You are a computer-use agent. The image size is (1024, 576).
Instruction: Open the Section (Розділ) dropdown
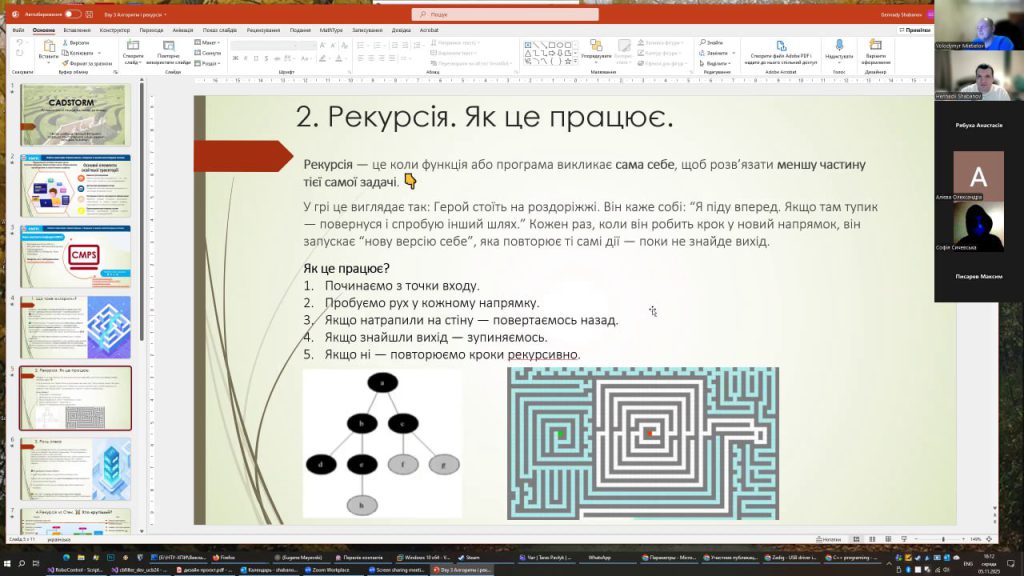(210, 63)
